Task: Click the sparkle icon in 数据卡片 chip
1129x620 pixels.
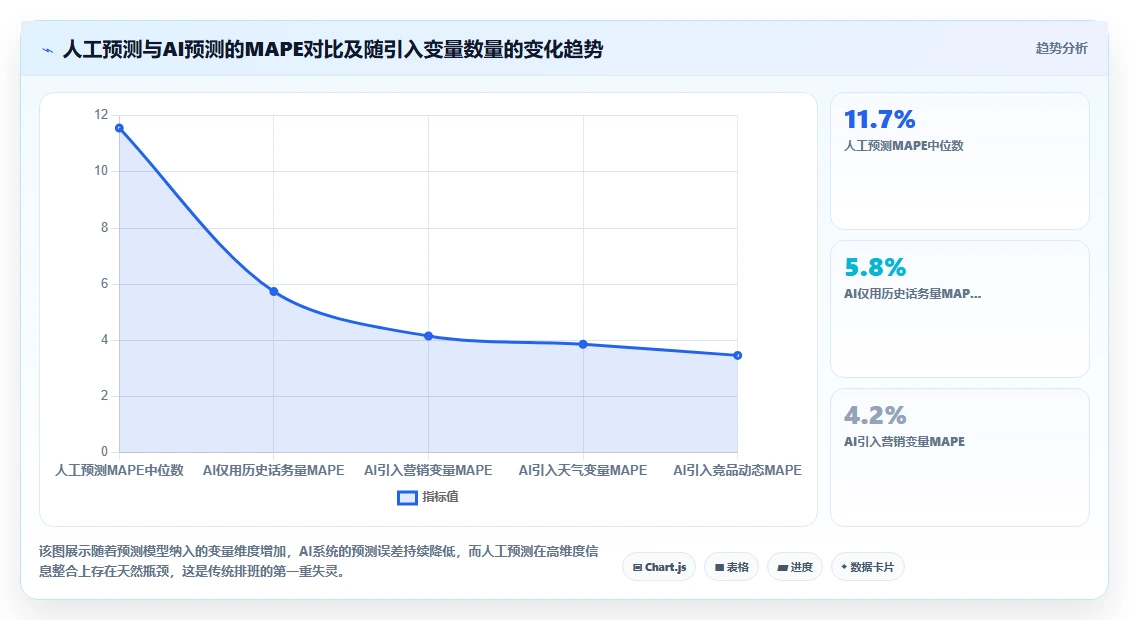Action: click(x=844, y=567)
